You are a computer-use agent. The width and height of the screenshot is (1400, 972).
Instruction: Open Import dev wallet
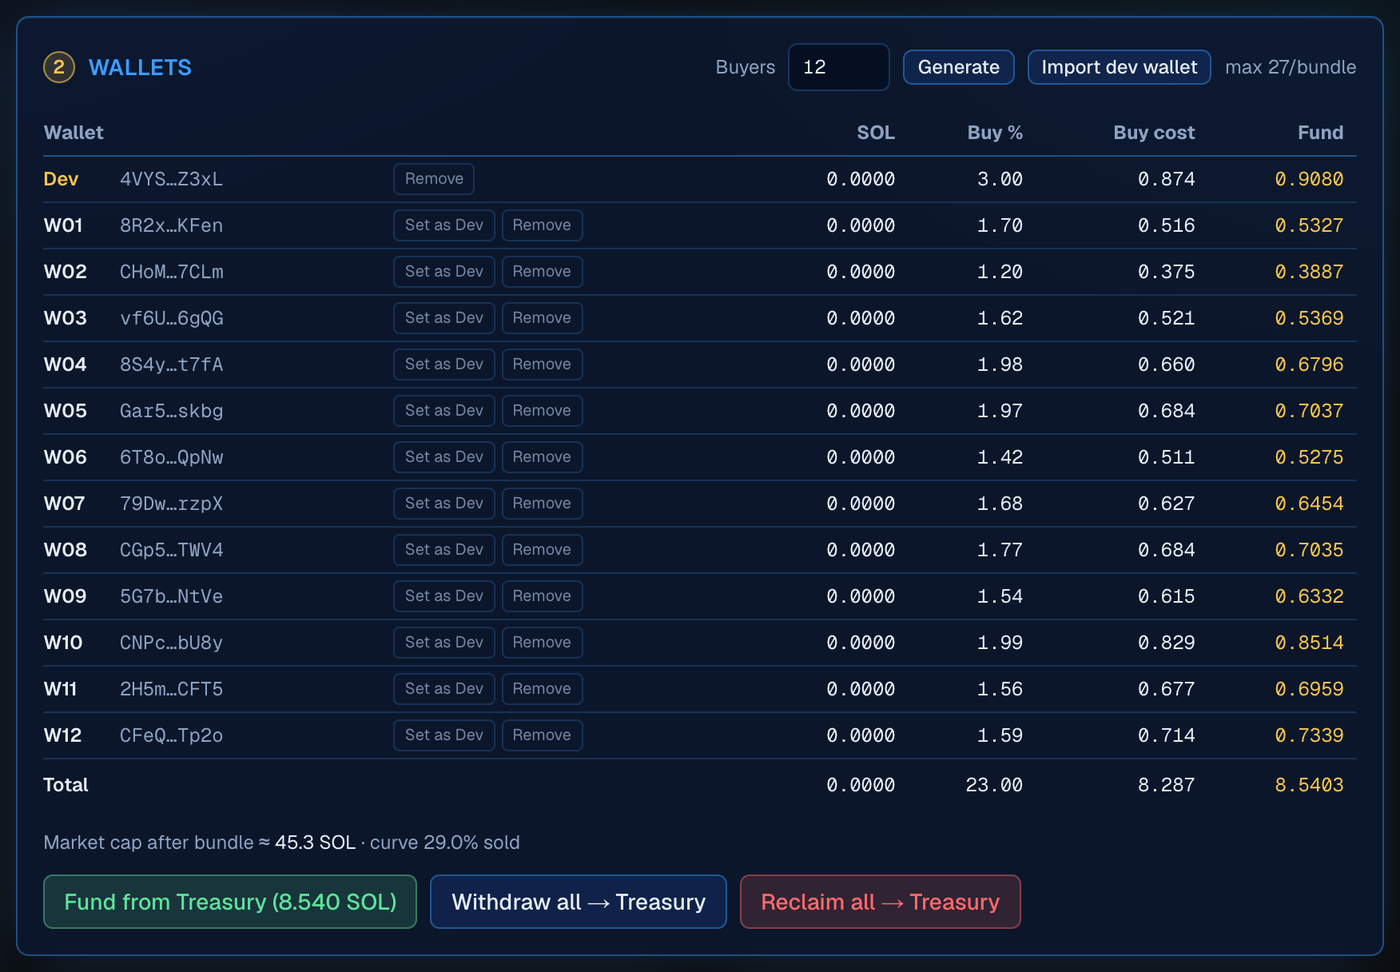(1119, 67)
